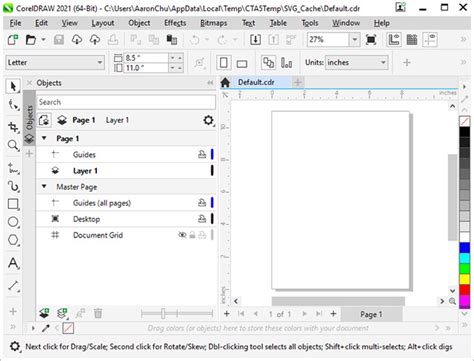Click the Paste icon
The width and height of the screenshot is (474, 361).
172,40
